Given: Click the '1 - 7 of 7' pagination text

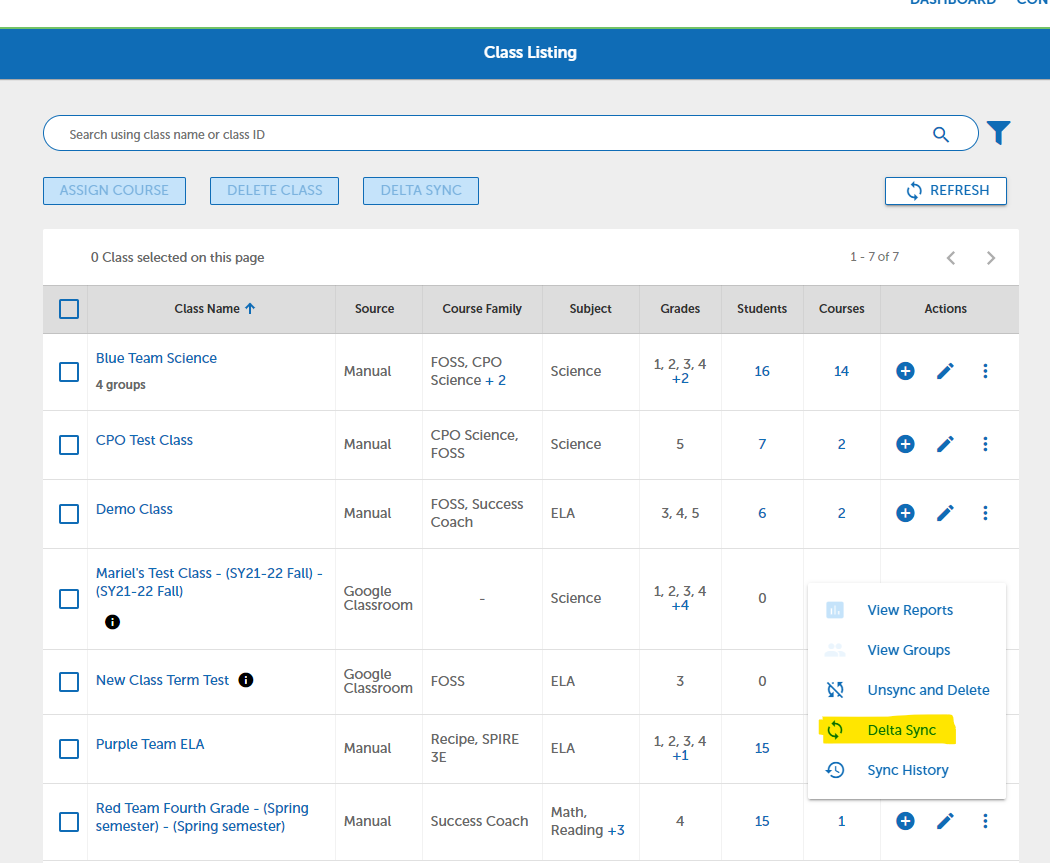Looking at the screenshot, I should (875, 257).
